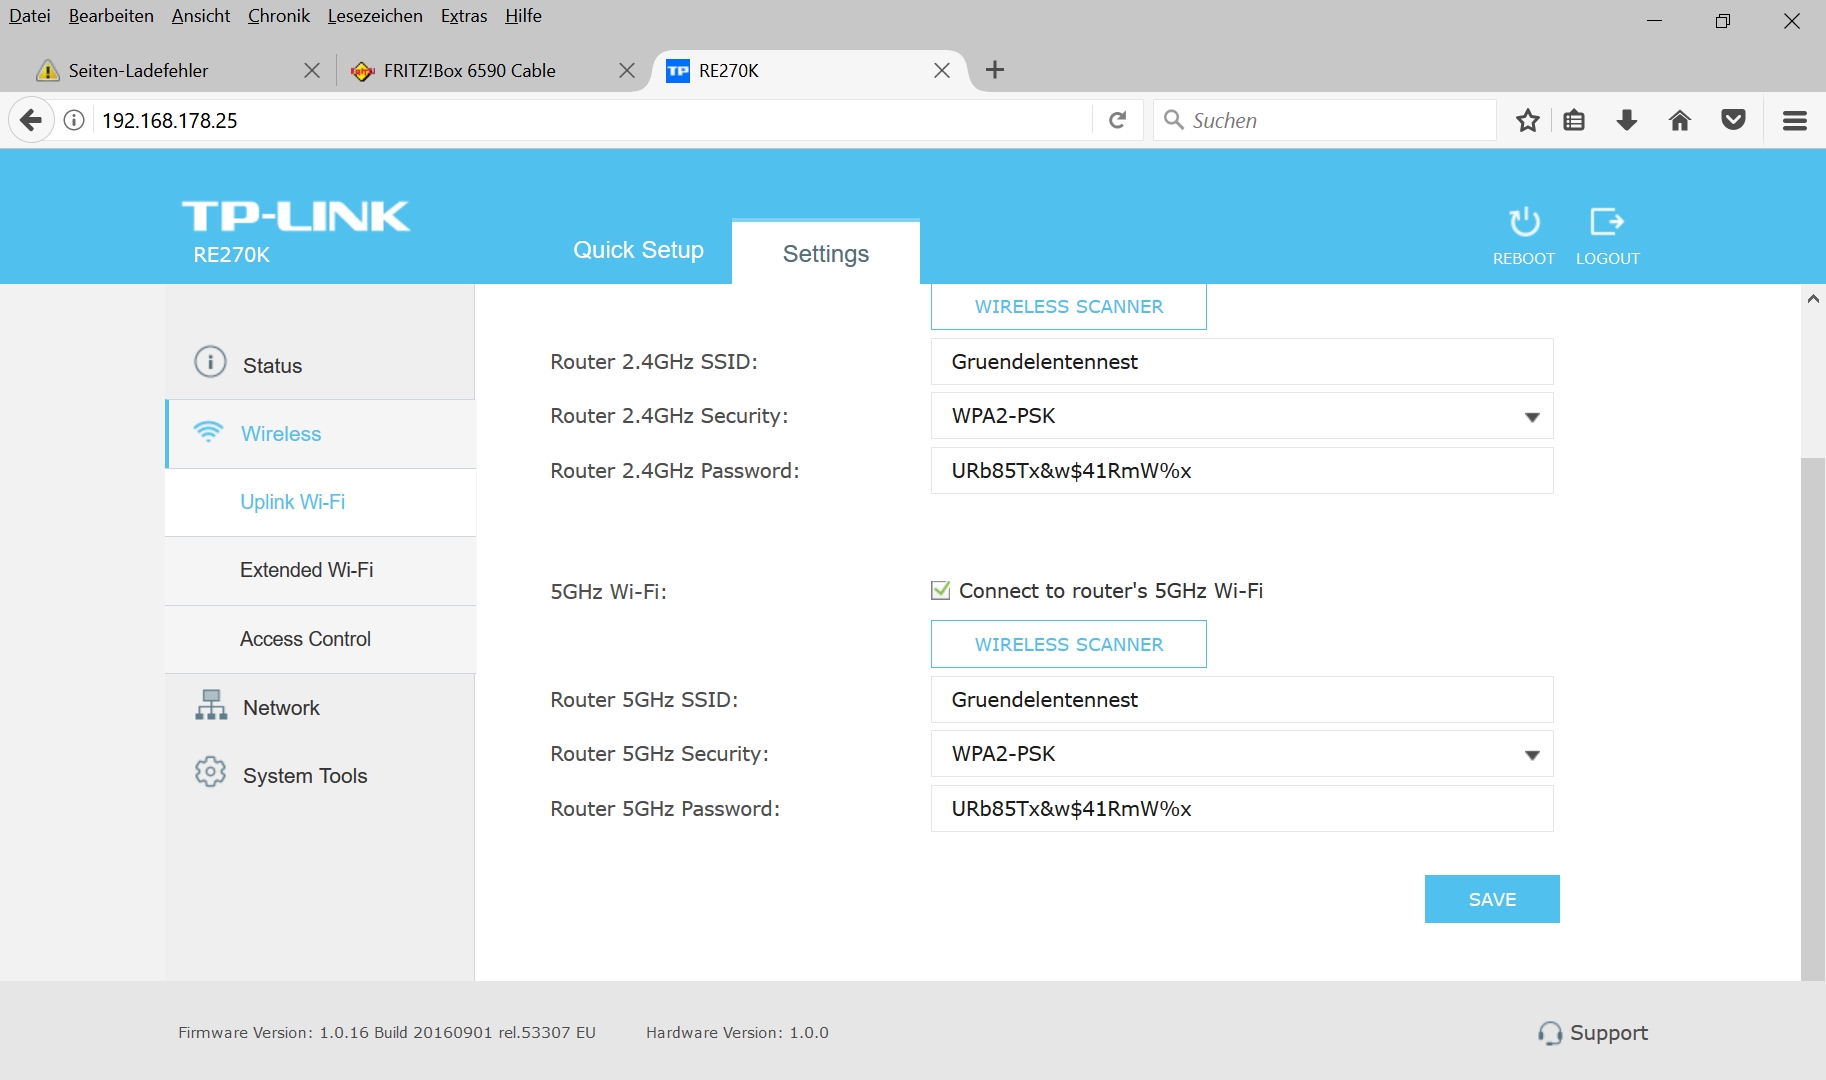Open a new tab with plus icon
This screenshot has height=1080, width=1826.
click(x=995, y=70)
